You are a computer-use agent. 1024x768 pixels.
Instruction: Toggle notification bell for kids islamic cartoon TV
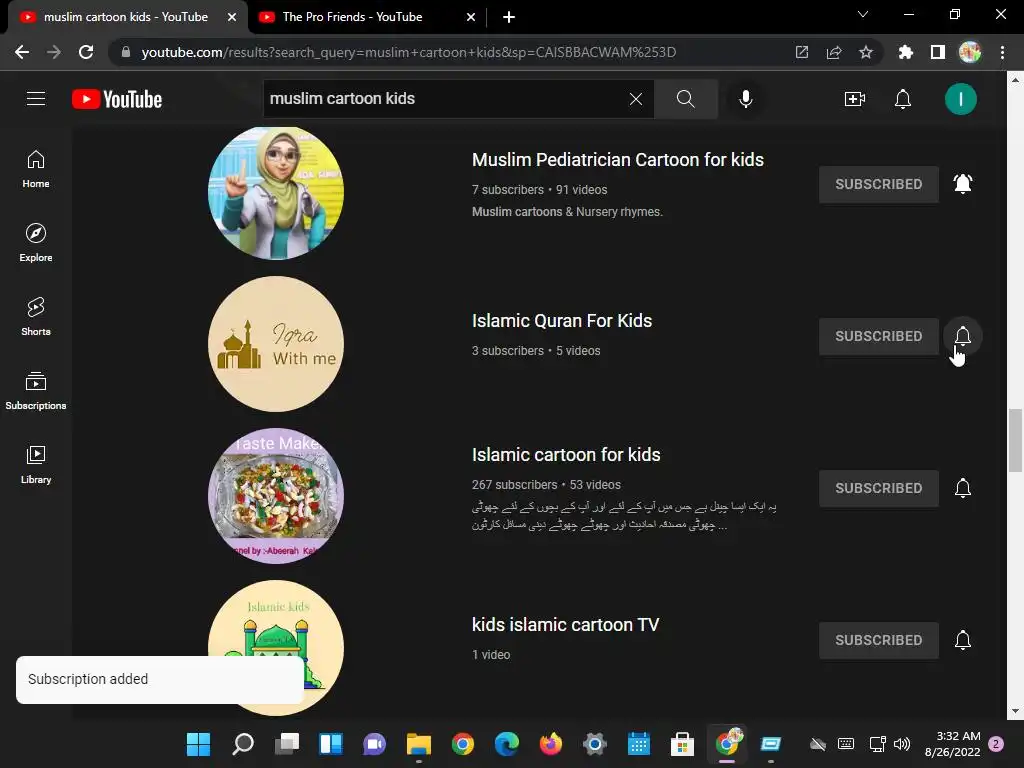point(963,640)
